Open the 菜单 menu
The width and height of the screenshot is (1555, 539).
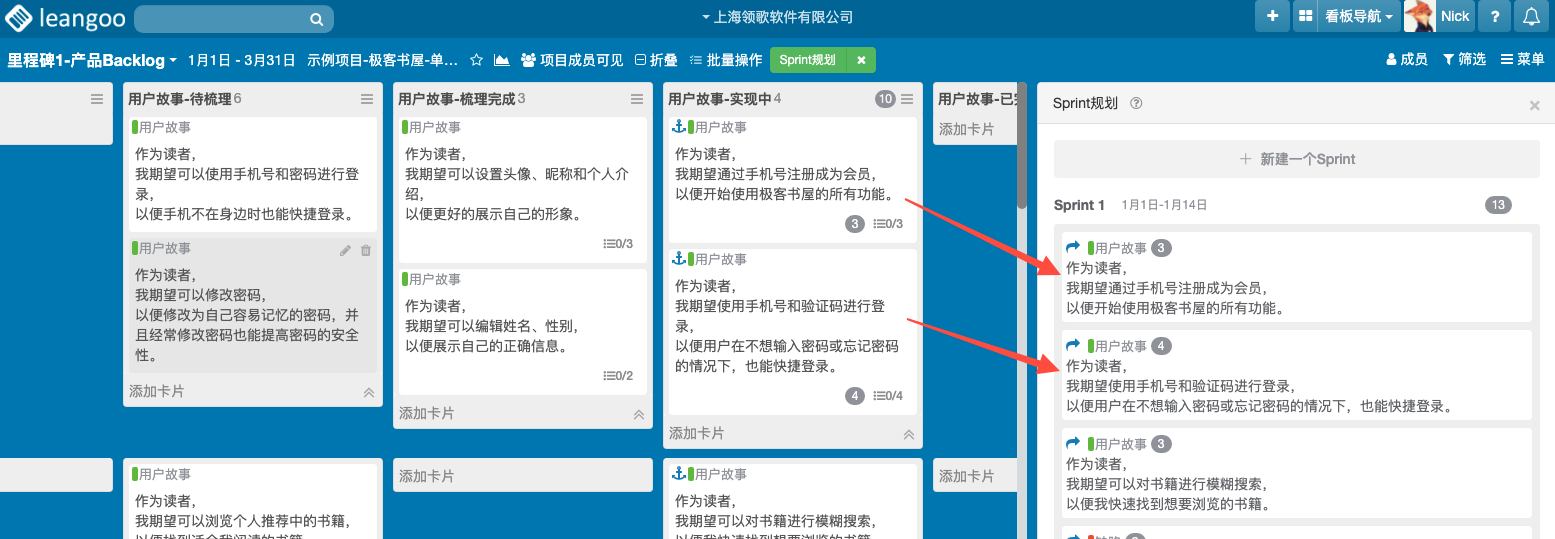1522,60
